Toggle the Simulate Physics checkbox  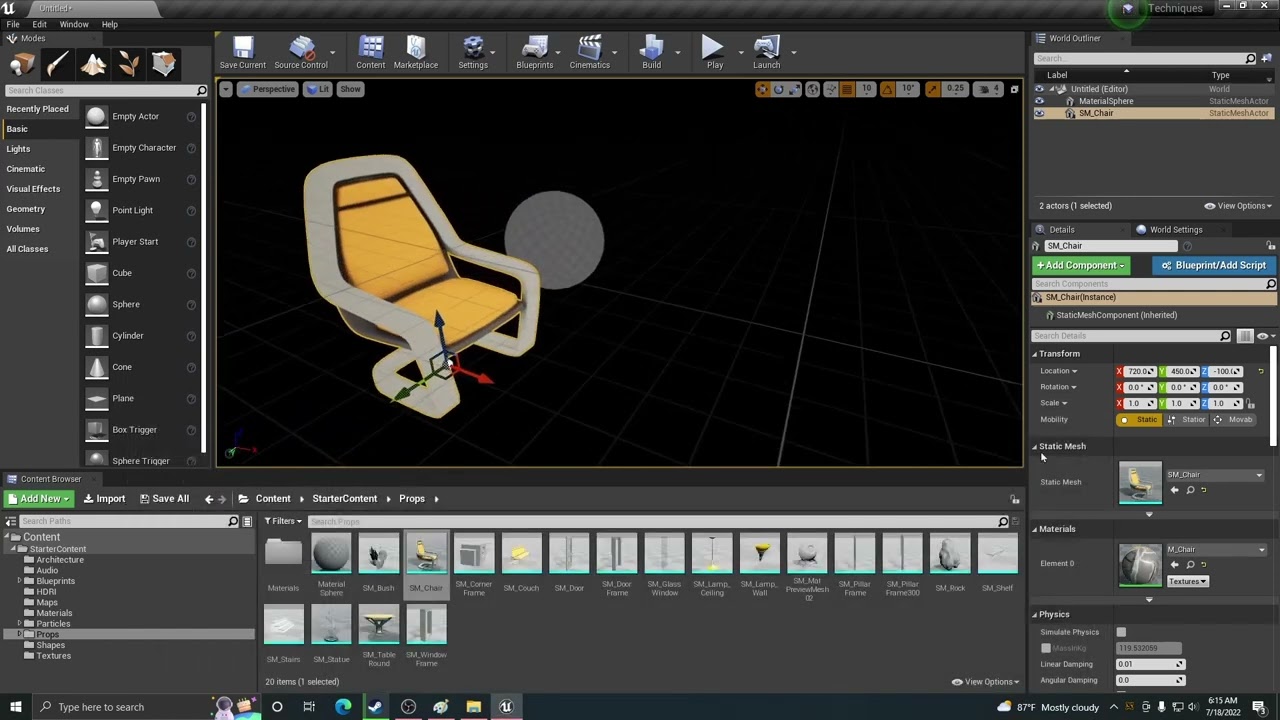pyautogui.click(x=1121, y=632)
